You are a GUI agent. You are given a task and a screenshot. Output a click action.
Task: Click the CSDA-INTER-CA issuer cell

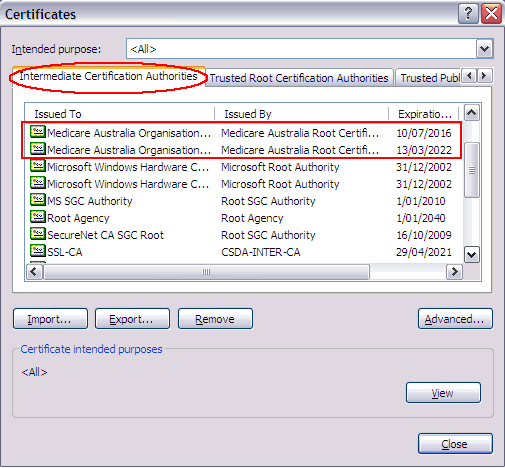261,252
